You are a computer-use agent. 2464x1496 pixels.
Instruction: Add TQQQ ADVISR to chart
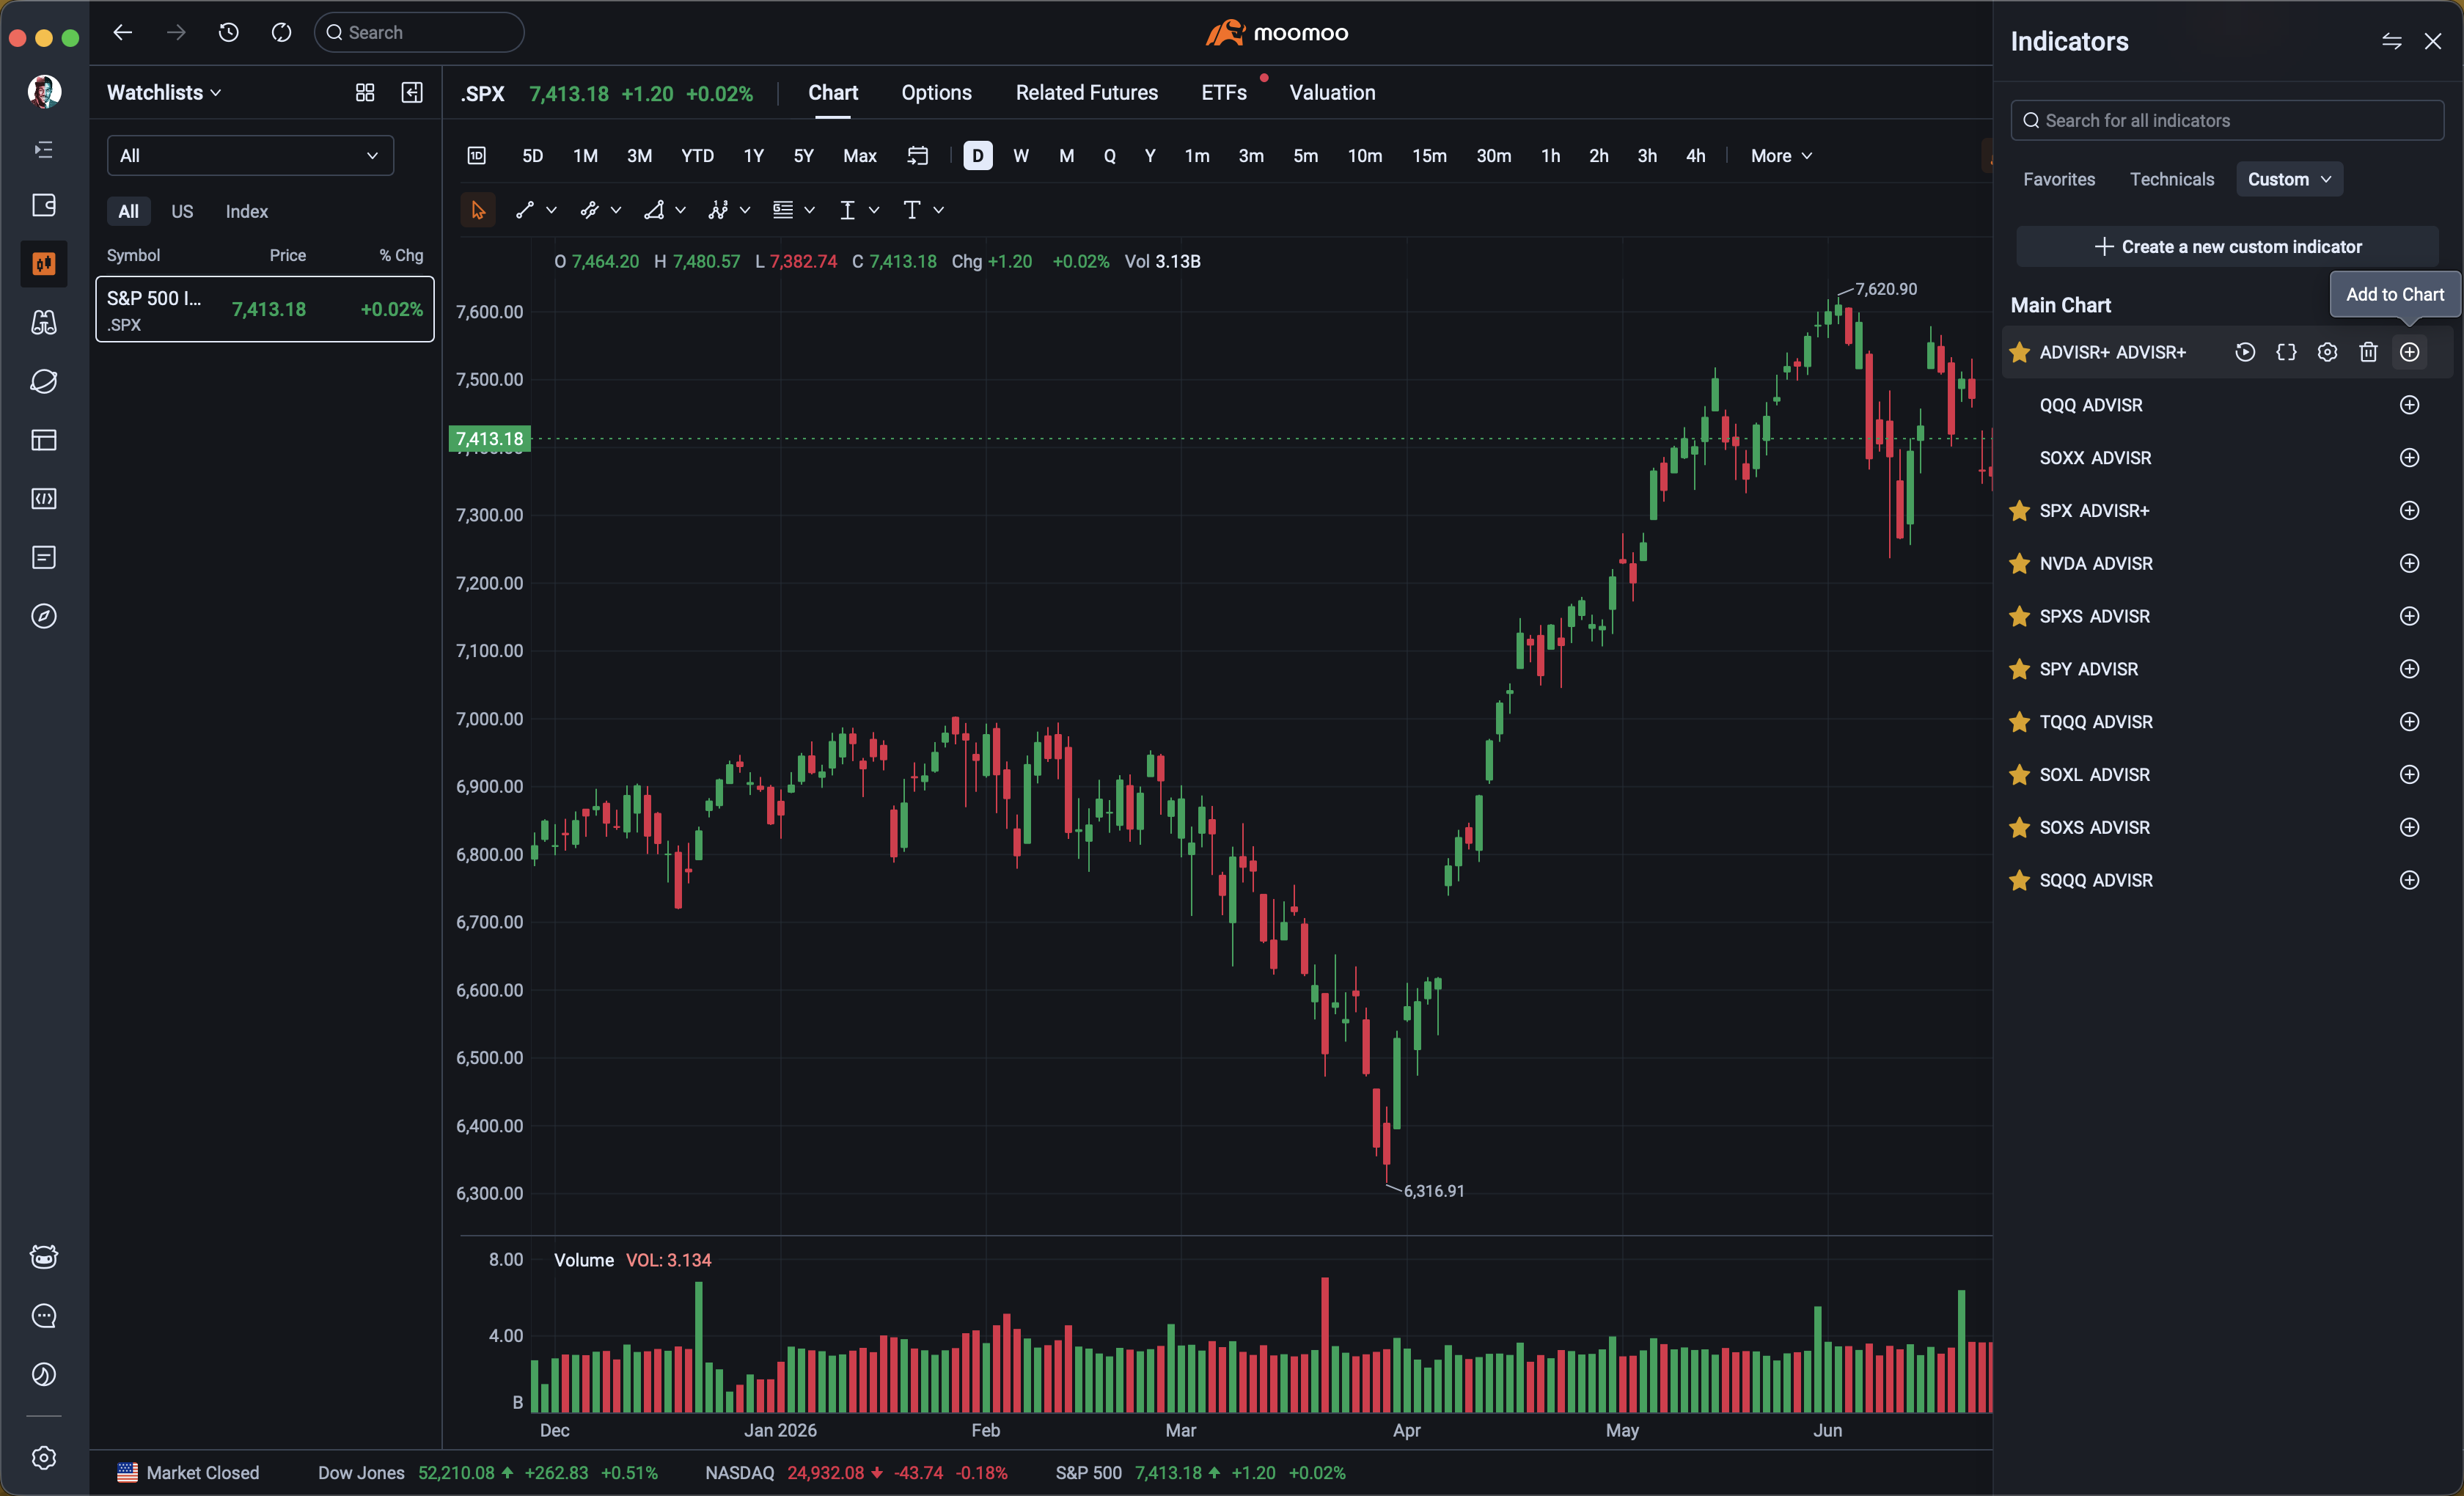point(2409,722)
